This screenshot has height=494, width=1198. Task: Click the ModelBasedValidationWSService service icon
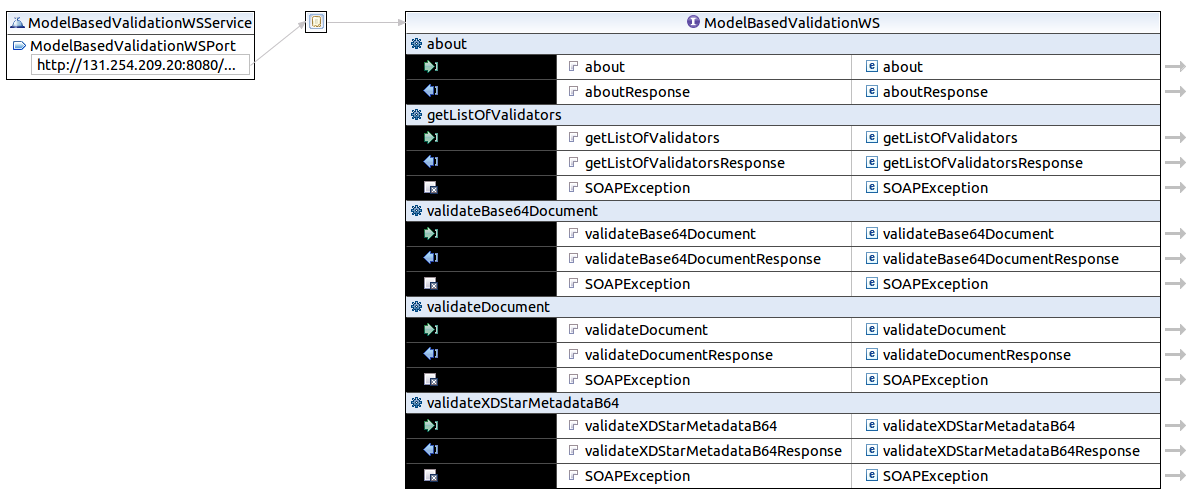pyautogui.click(x=17, y=22)
